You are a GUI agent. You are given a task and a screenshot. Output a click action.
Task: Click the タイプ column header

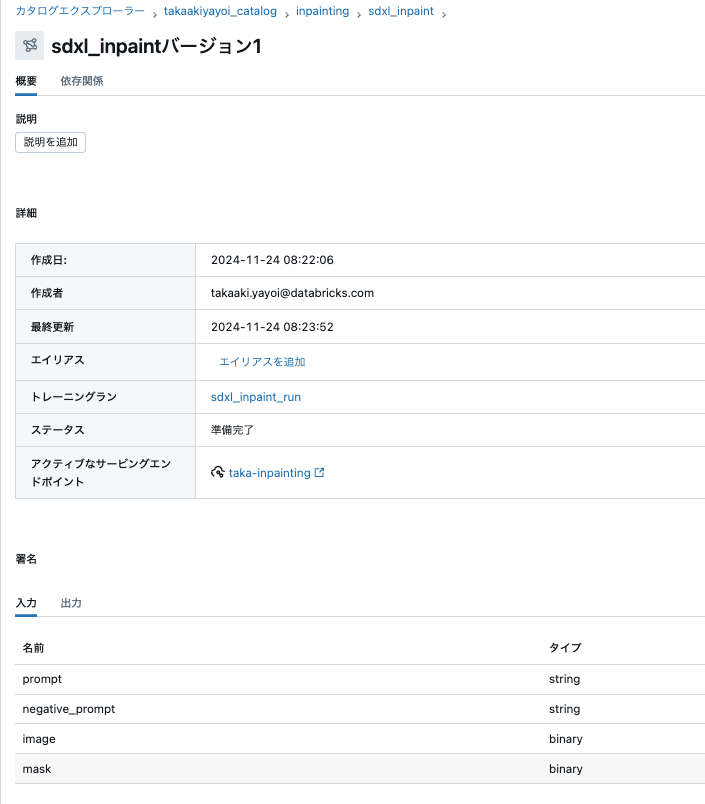(x=565, y=648)
